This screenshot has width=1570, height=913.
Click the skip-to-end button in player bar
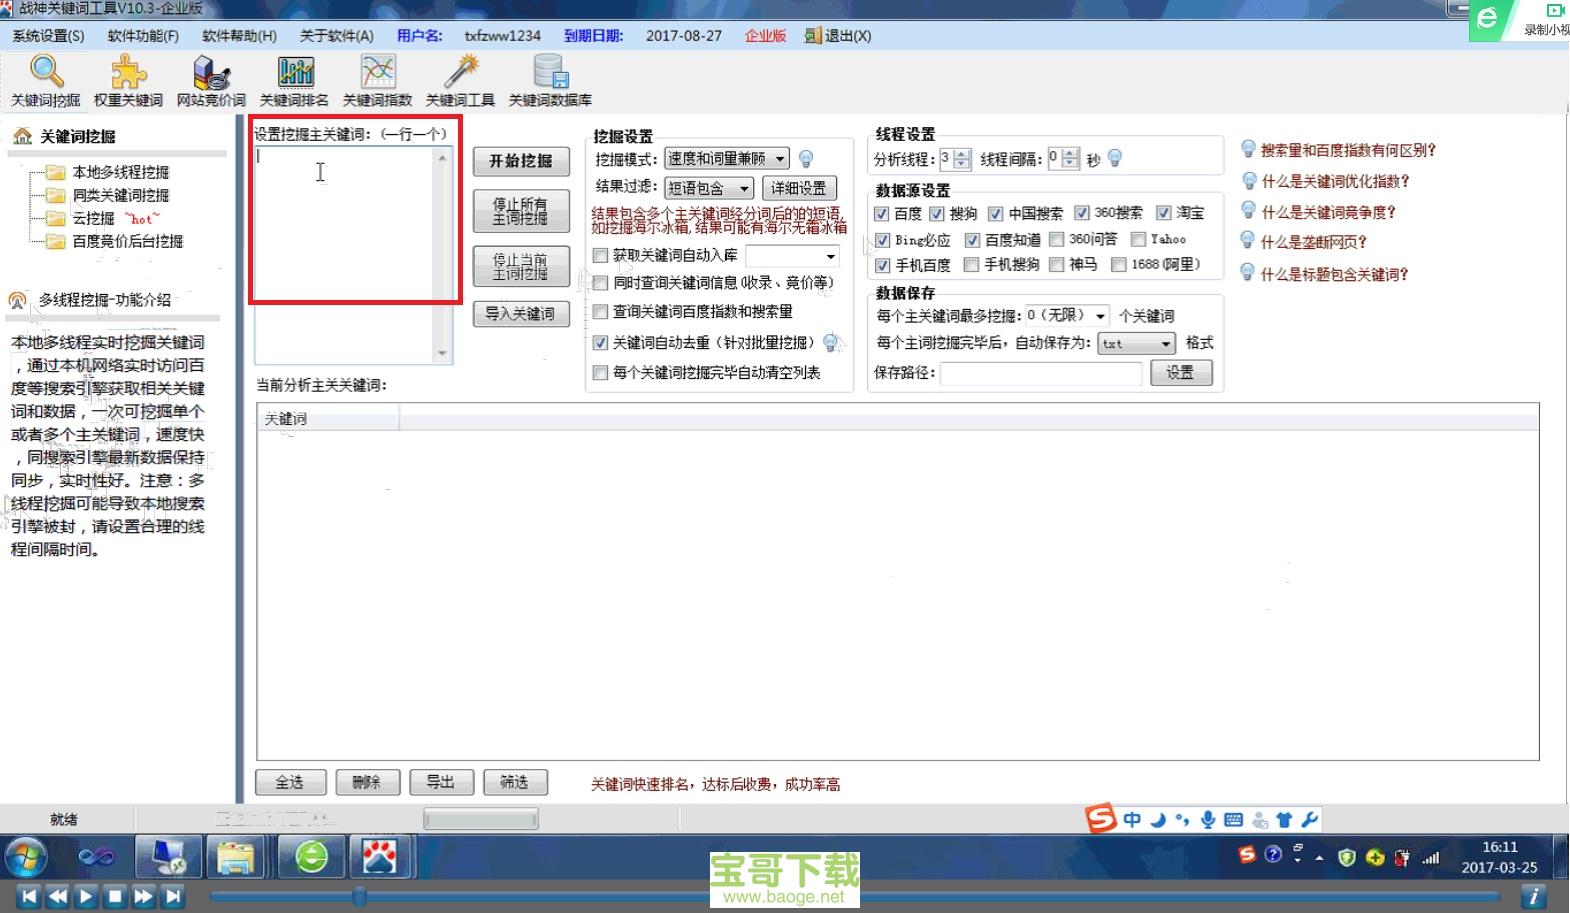174,897
